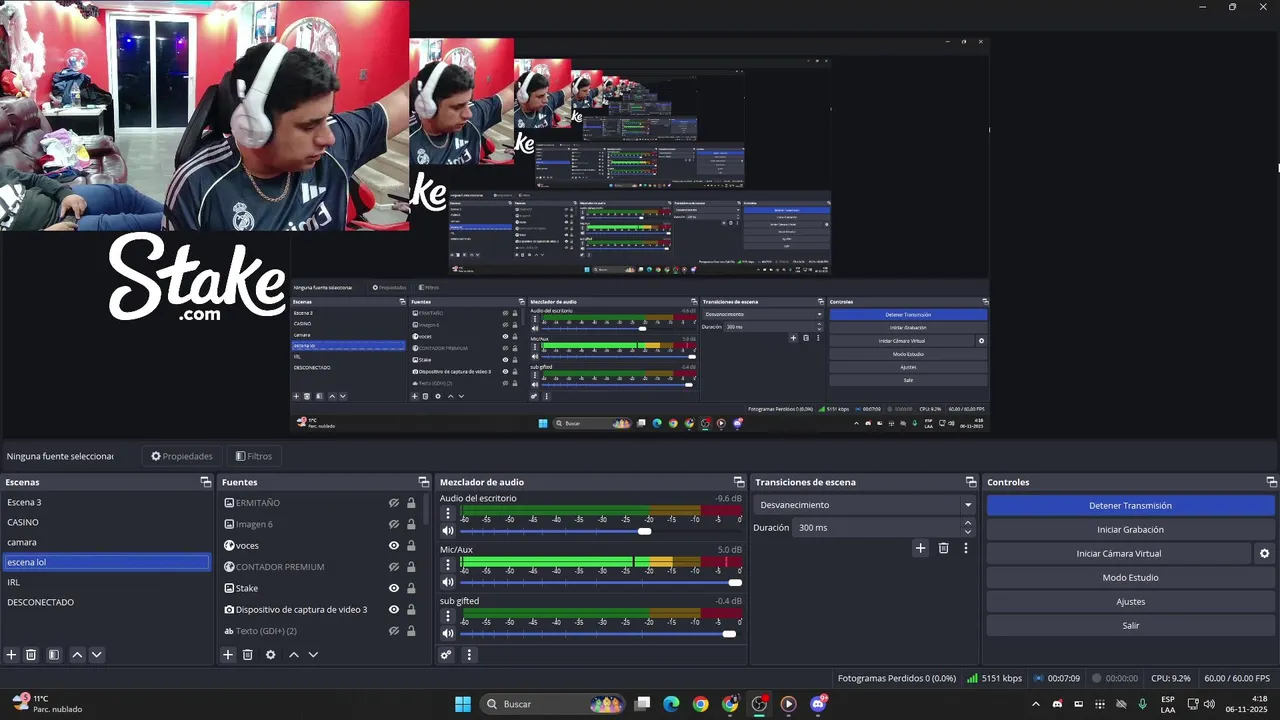Open options menu for Audio del escritorio
This screenshot has width=1280, height=720.
(448, 513)
